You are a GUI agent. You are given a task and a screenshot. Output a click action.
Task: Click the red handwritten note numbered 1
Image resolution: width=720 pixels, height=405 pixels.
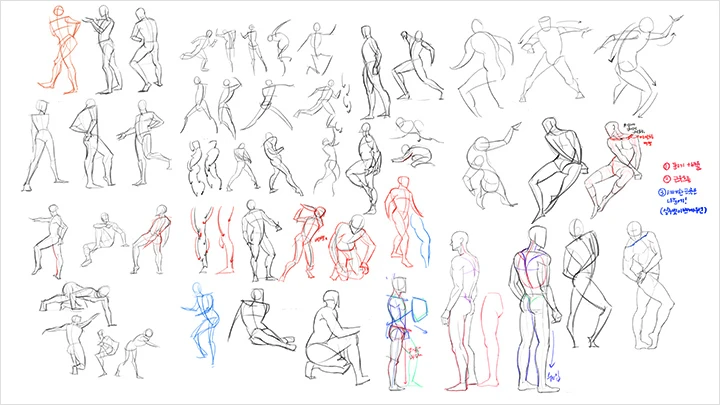pos(682,165)
